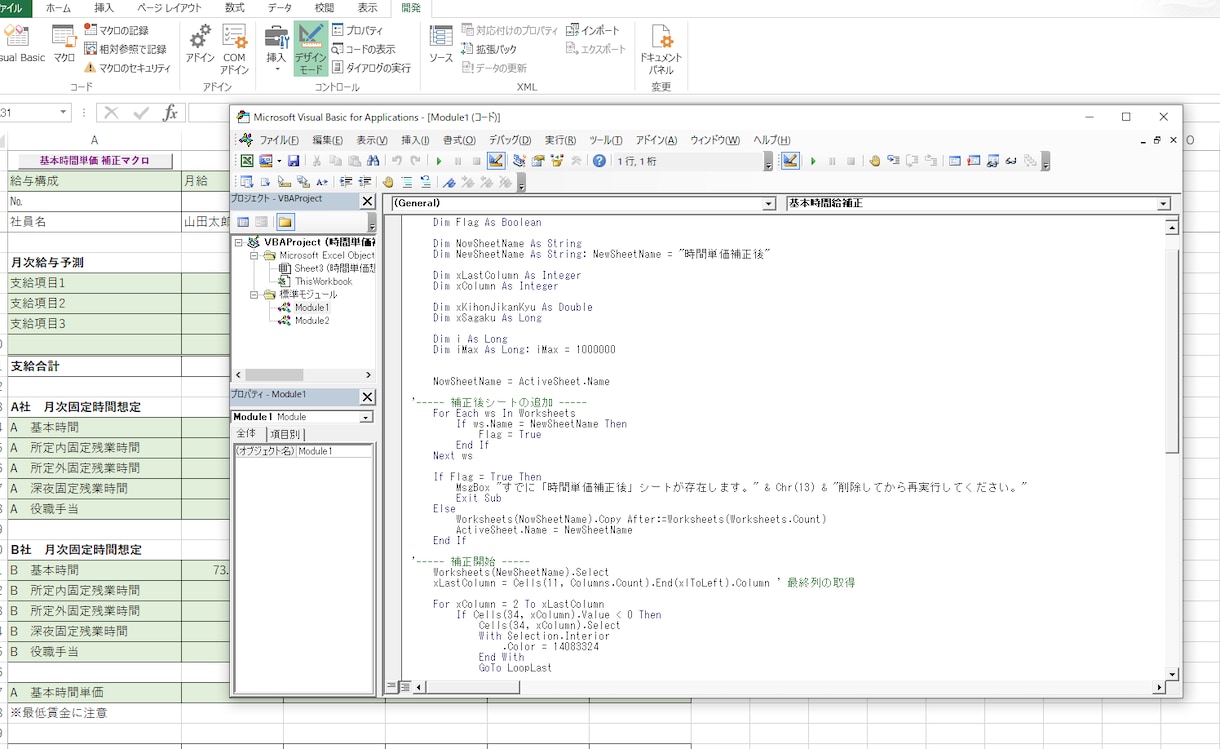Screen dimensions: 1220x749
Task: Click the Save icon in VBA standard toolbar
Action: (x=293, y=160)
